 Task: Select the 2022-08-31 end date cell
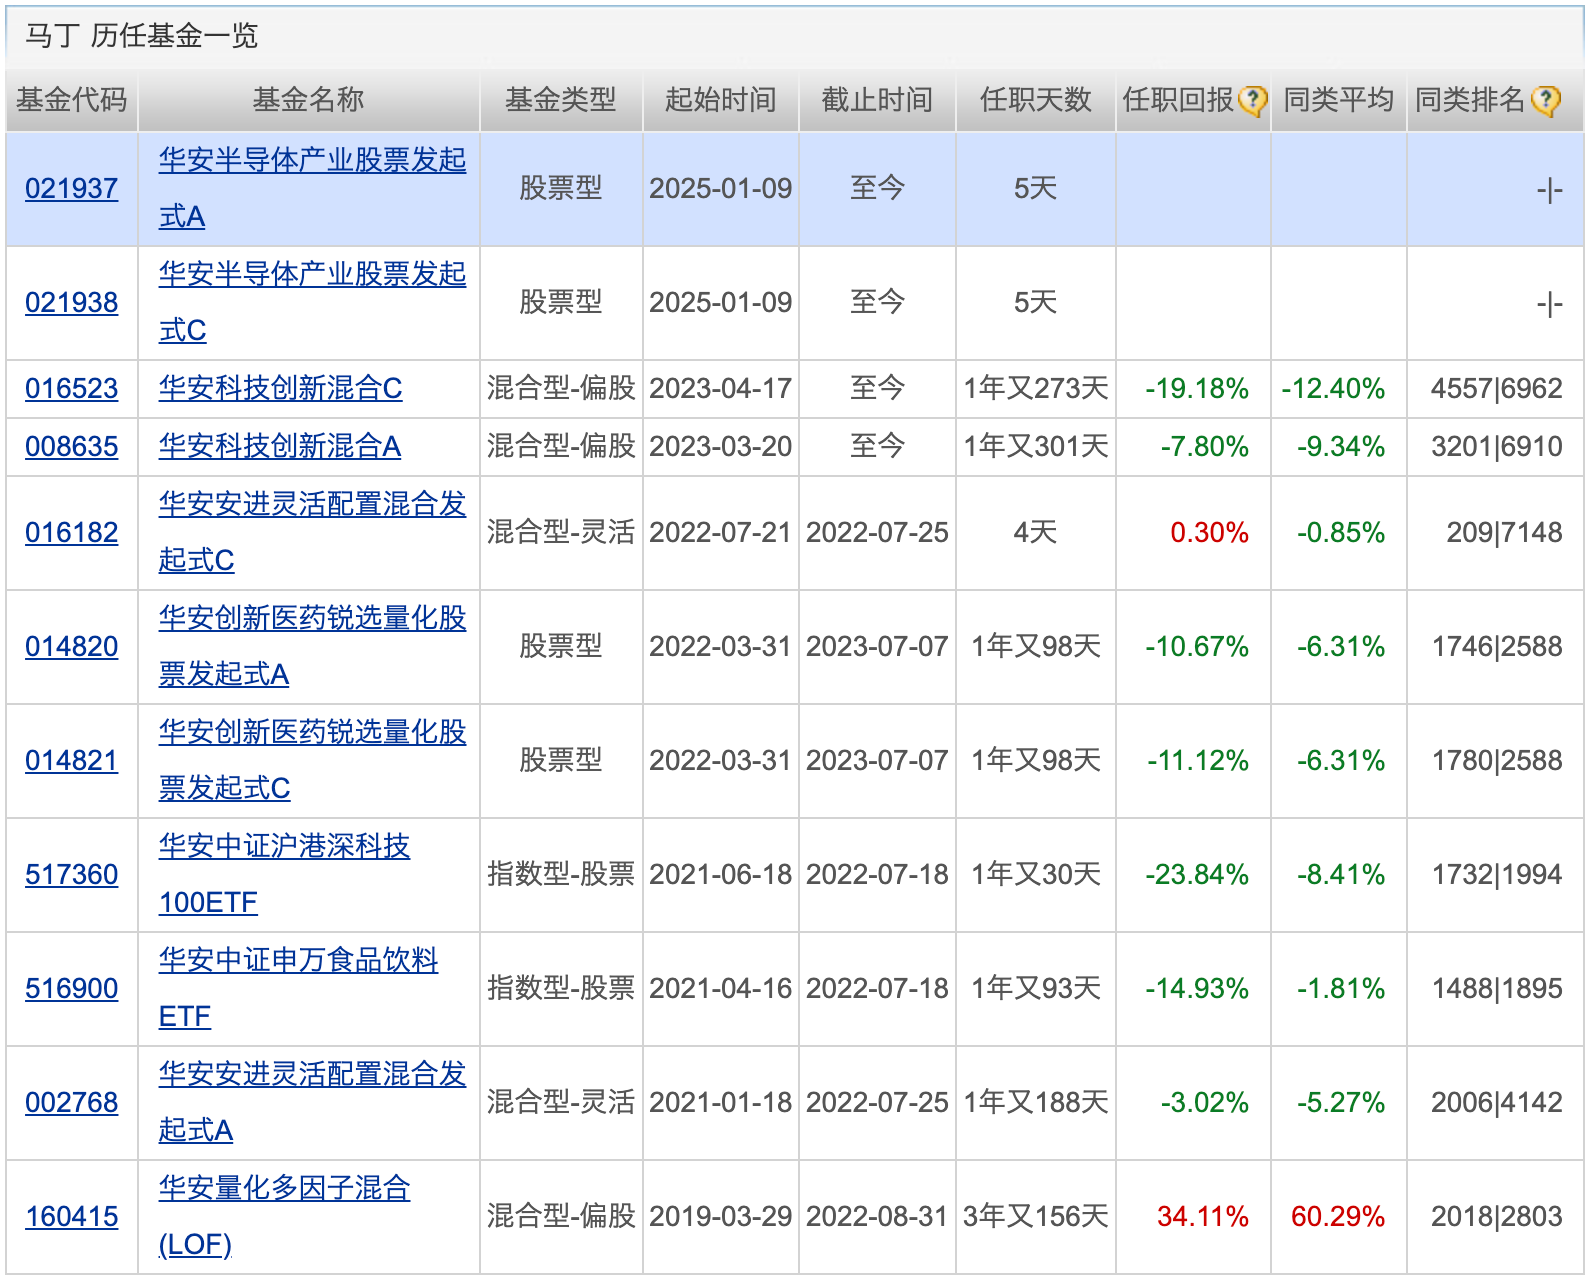[x=877, y=1217]
